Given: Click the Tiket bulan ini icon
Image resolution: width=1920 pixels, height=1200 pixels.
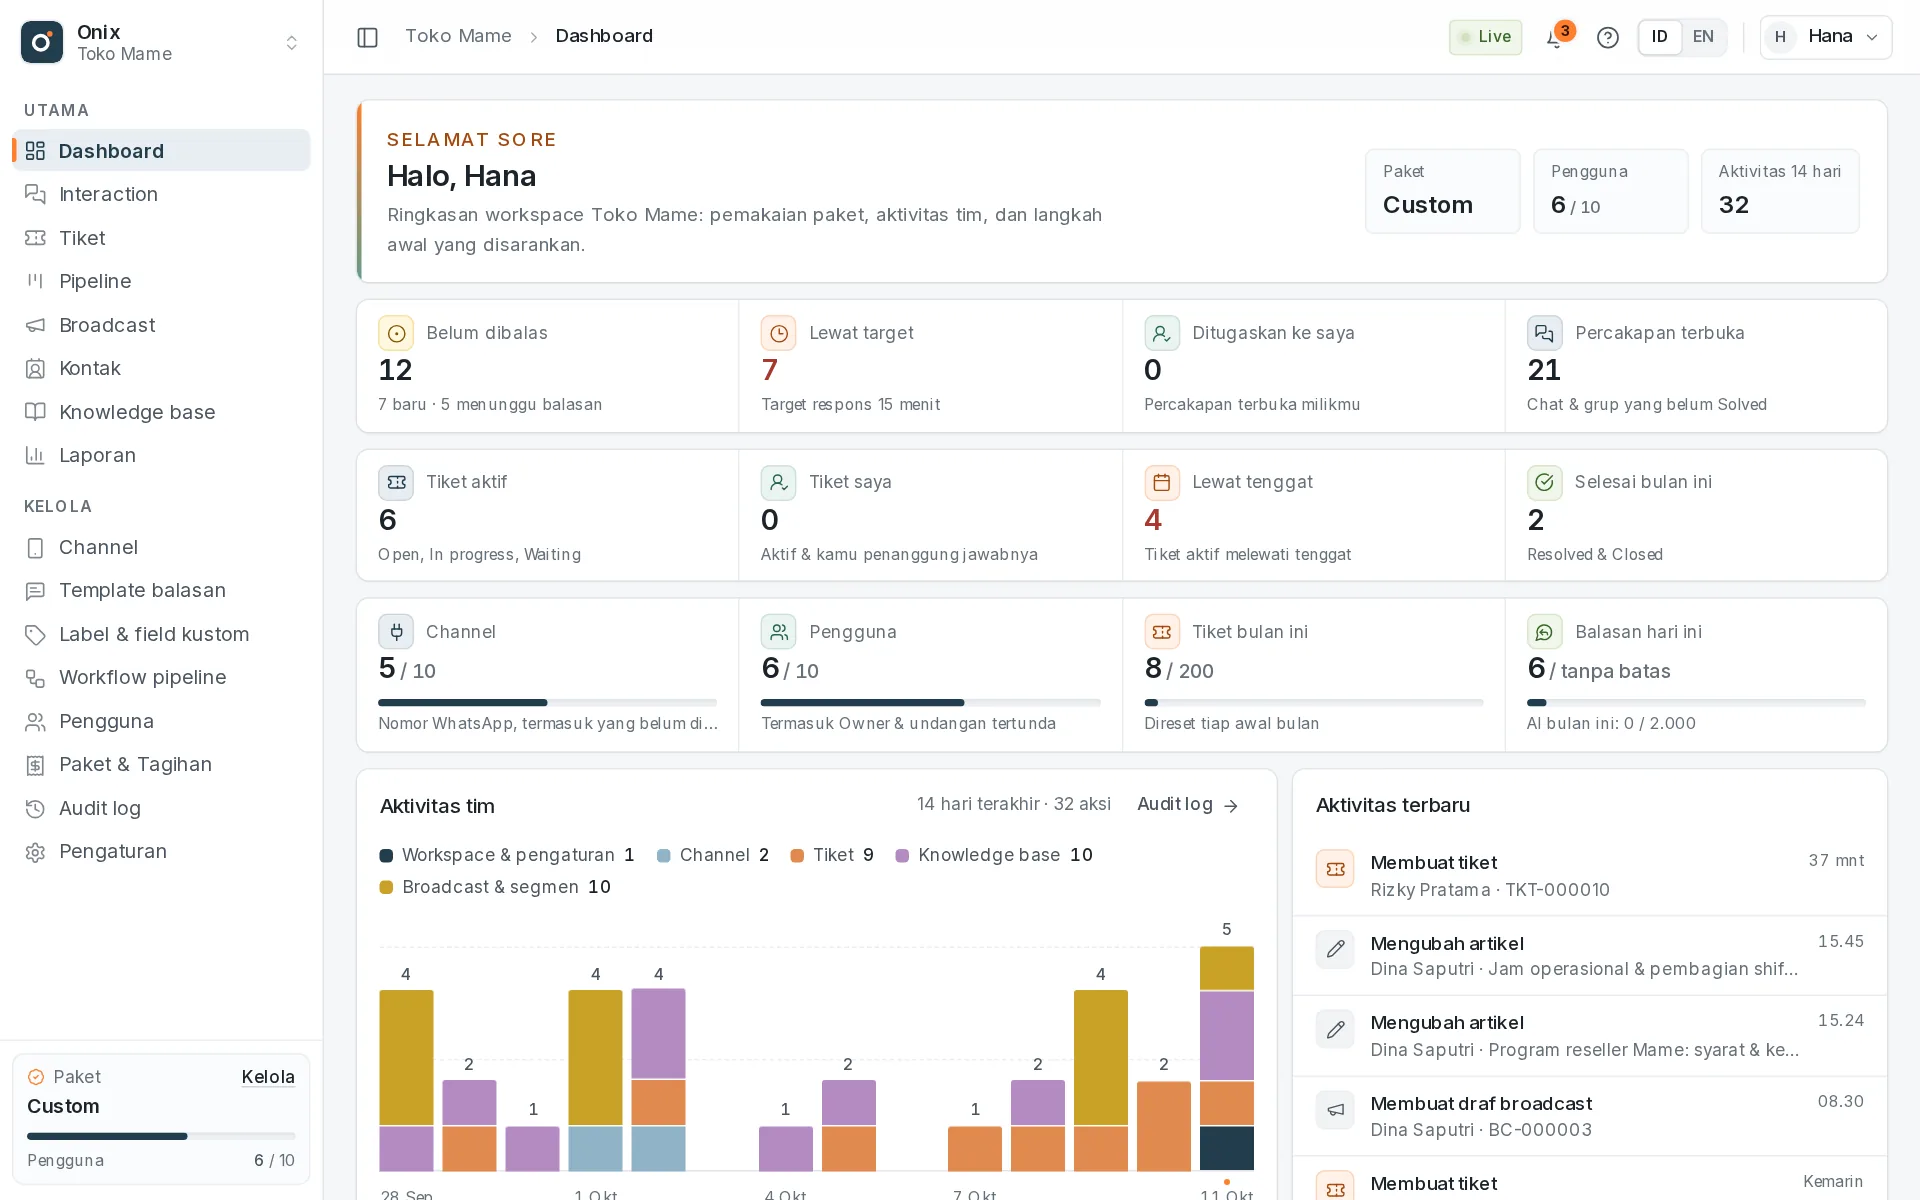Looking at the screenshot, I should coord(1162,632).
